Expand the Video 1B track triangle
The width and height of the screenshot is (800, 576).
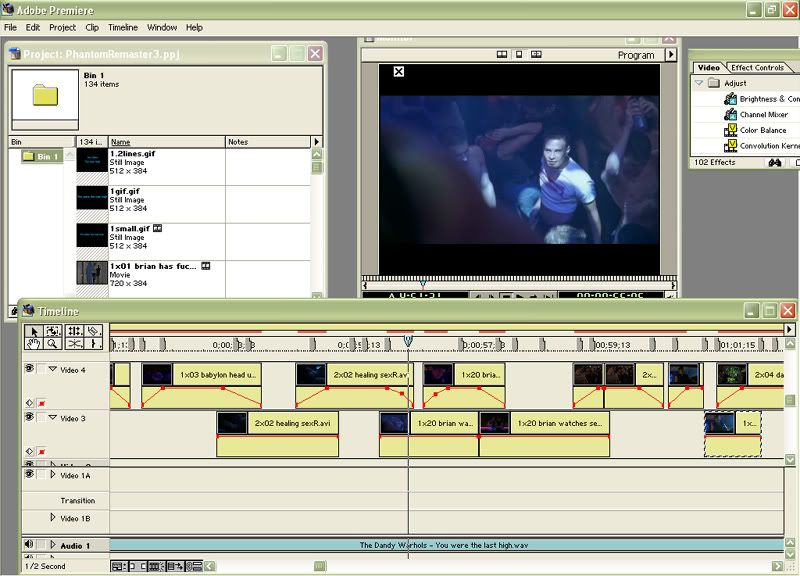[53, 517]
